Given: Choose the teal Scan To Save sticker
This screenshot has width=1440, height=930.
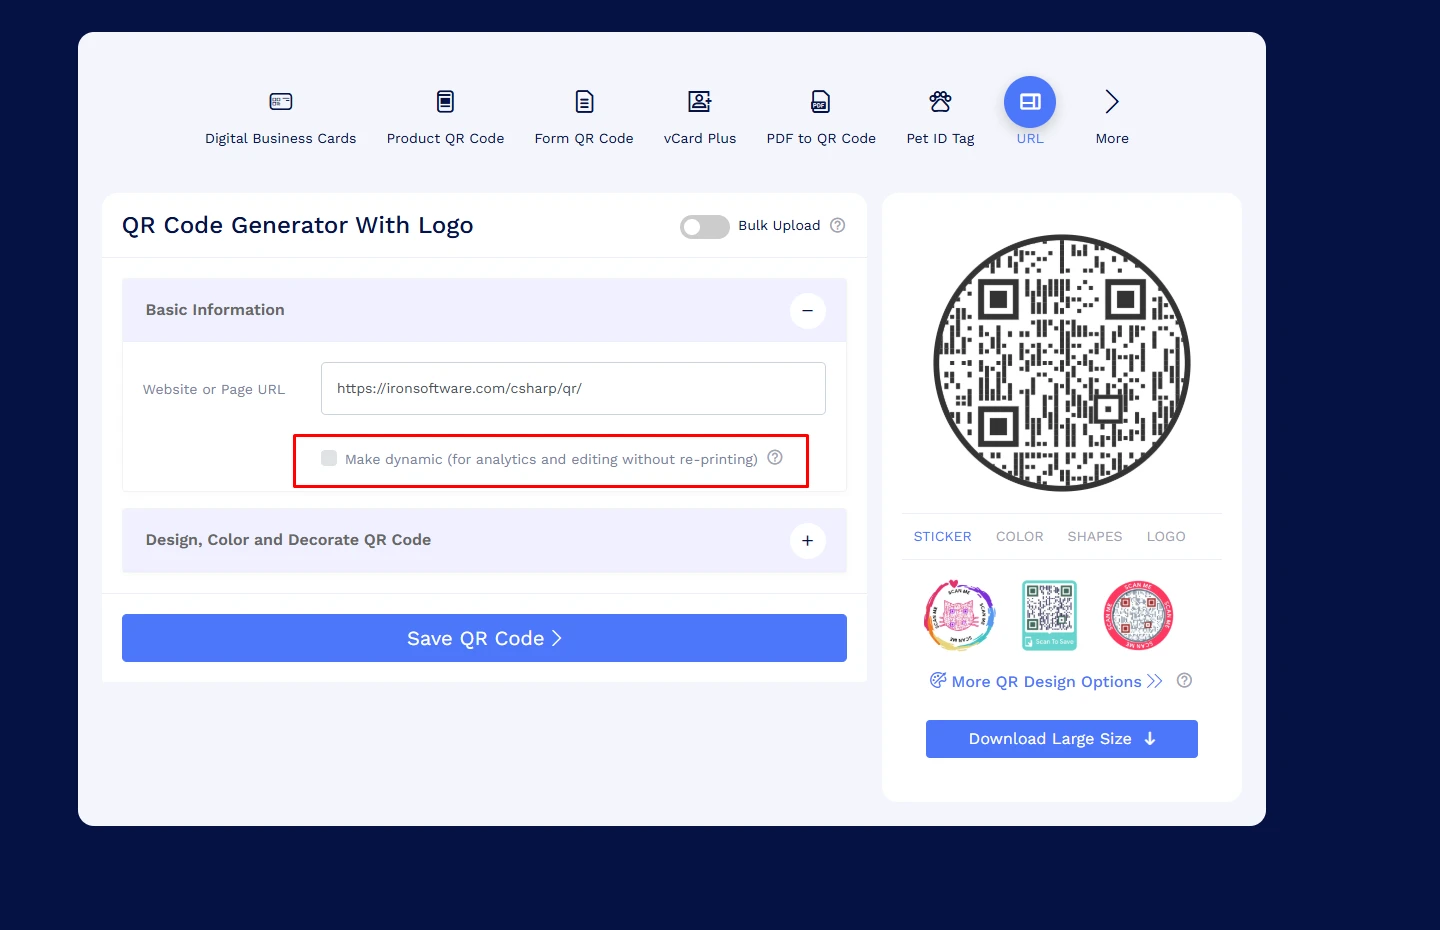Looking at the screenshot, I should 1049,615.
